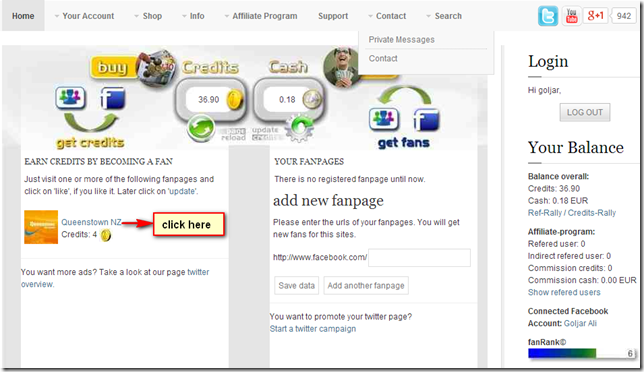Click the 942 share count box
This screenshot has width=644, height=372.
click(x=623, y=16)
